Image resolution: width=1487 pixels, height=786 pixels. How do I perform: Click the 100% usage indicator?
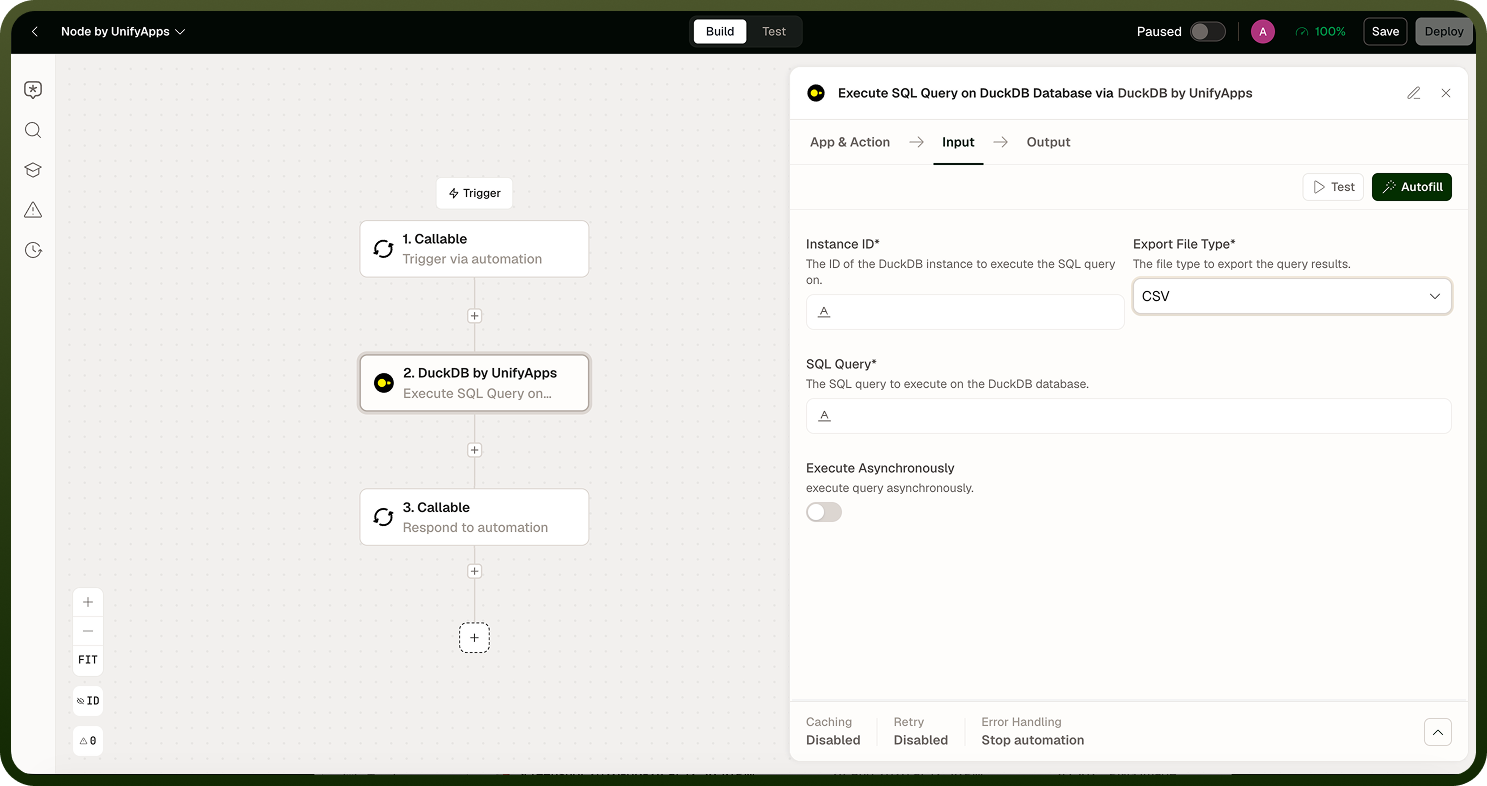click(1320, 32)
